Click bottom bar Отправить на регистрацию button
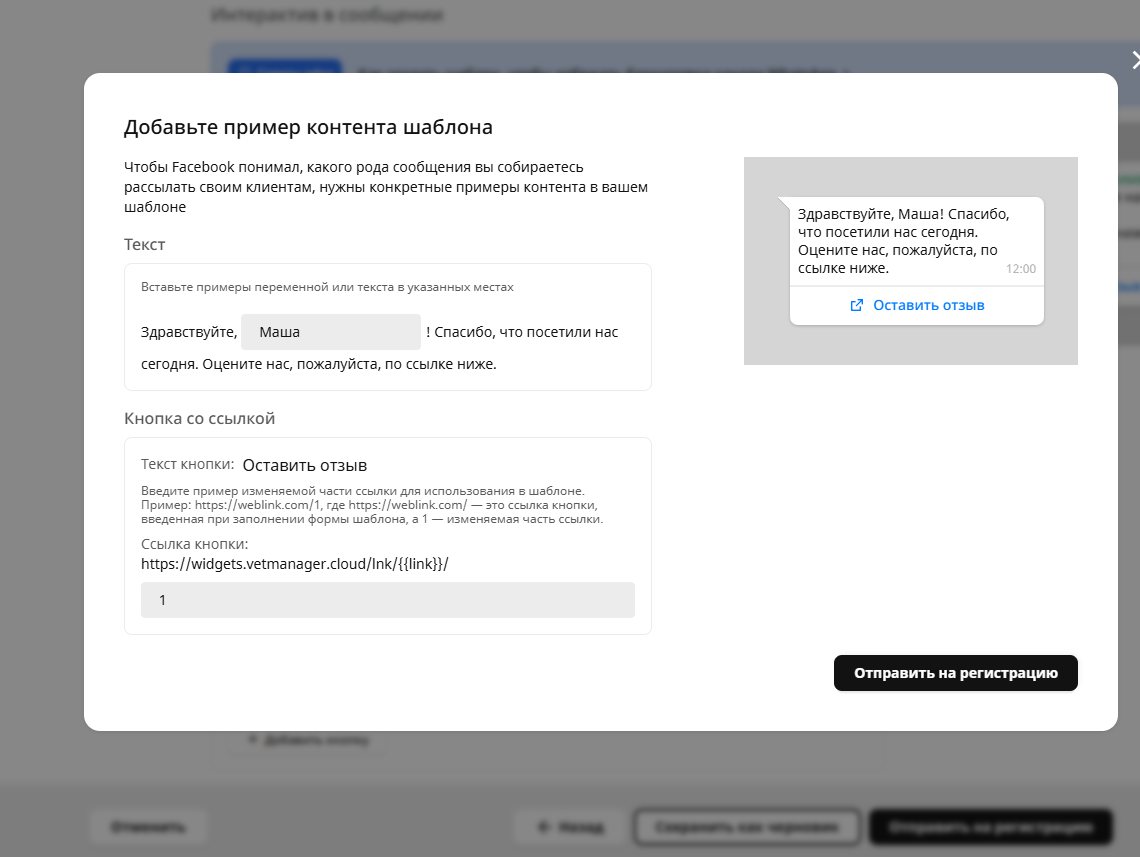 (x=990, y=828)
